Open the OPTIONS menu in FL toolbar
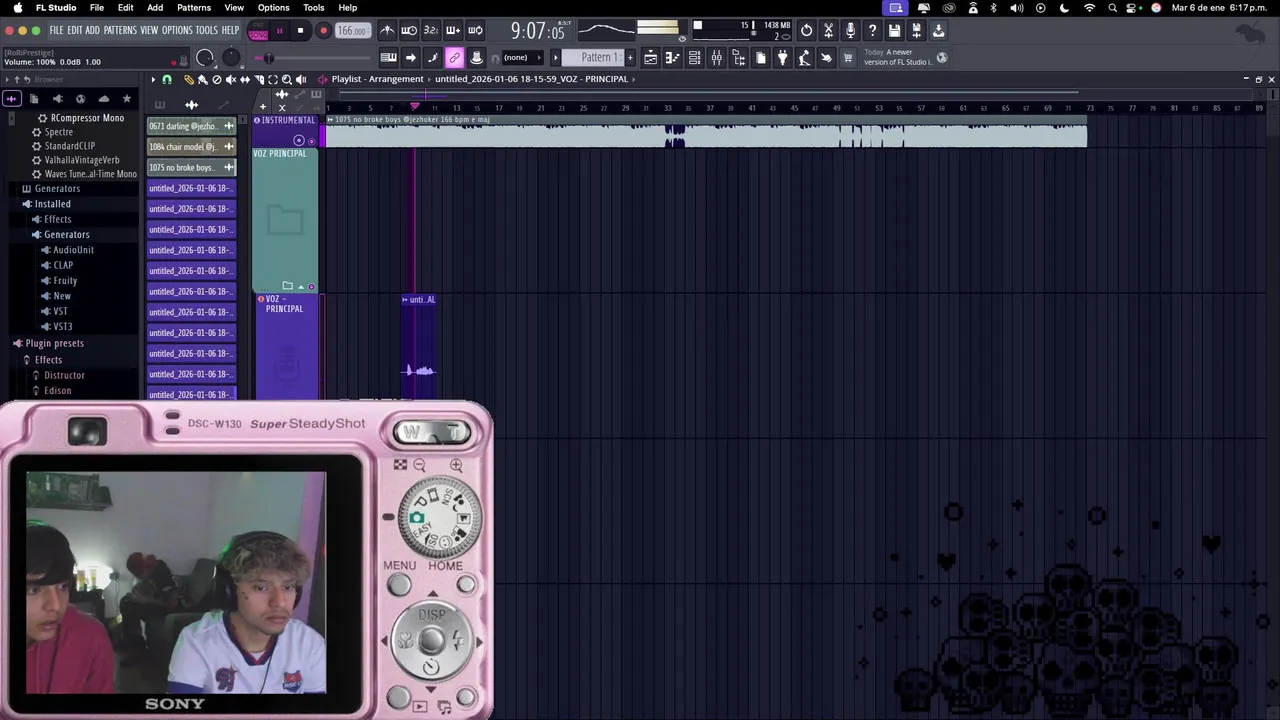The image size is (1280, 720). coord(176,30)
